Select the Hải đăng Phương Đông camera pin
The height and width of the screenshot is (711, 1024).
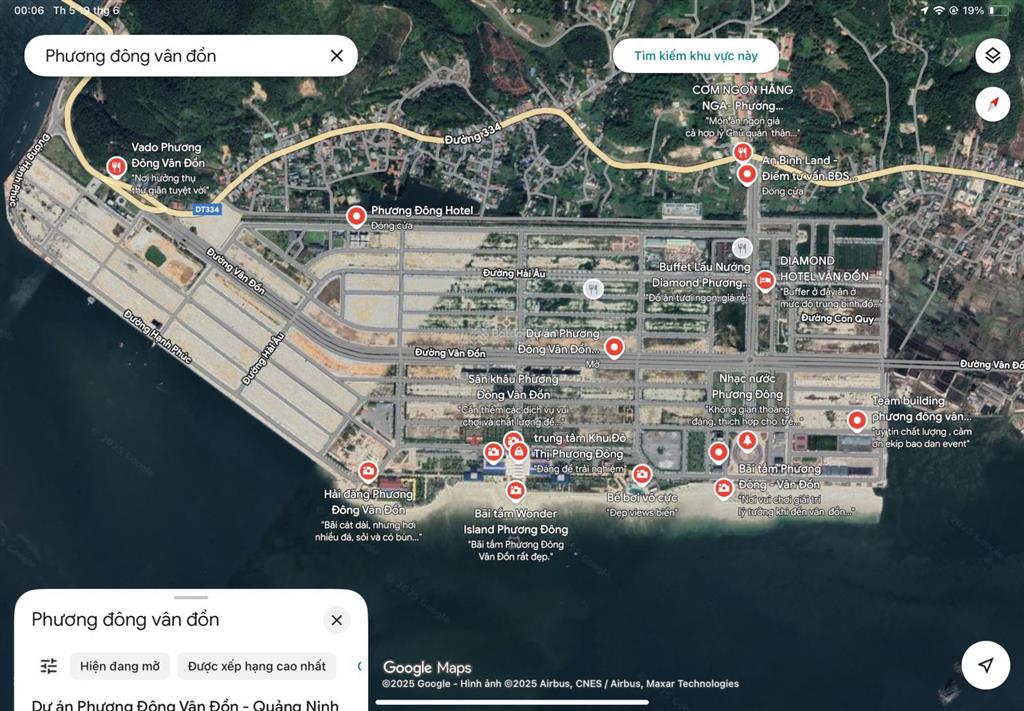(x=368, y=471)
